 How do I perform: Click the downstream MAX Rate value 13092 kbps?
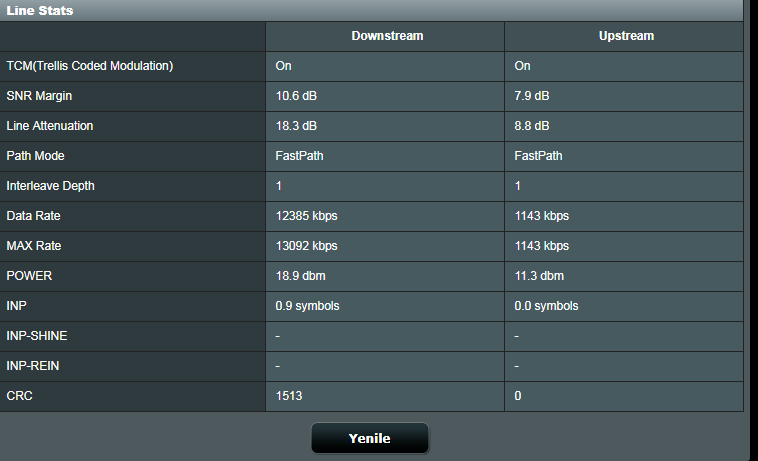pyautogui.click(x=306, y=246)
